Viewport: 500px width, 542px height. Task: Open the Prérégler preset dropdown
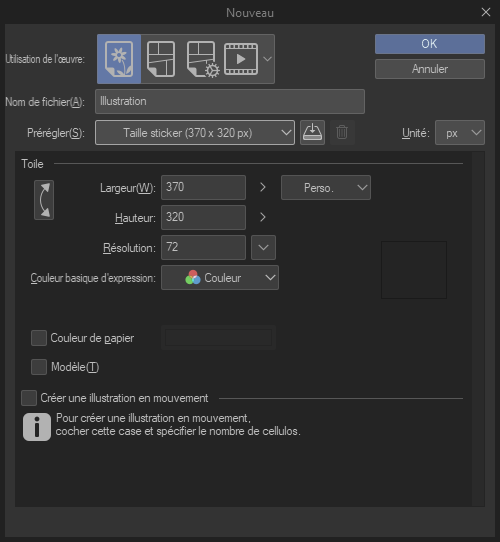(195, 132)
